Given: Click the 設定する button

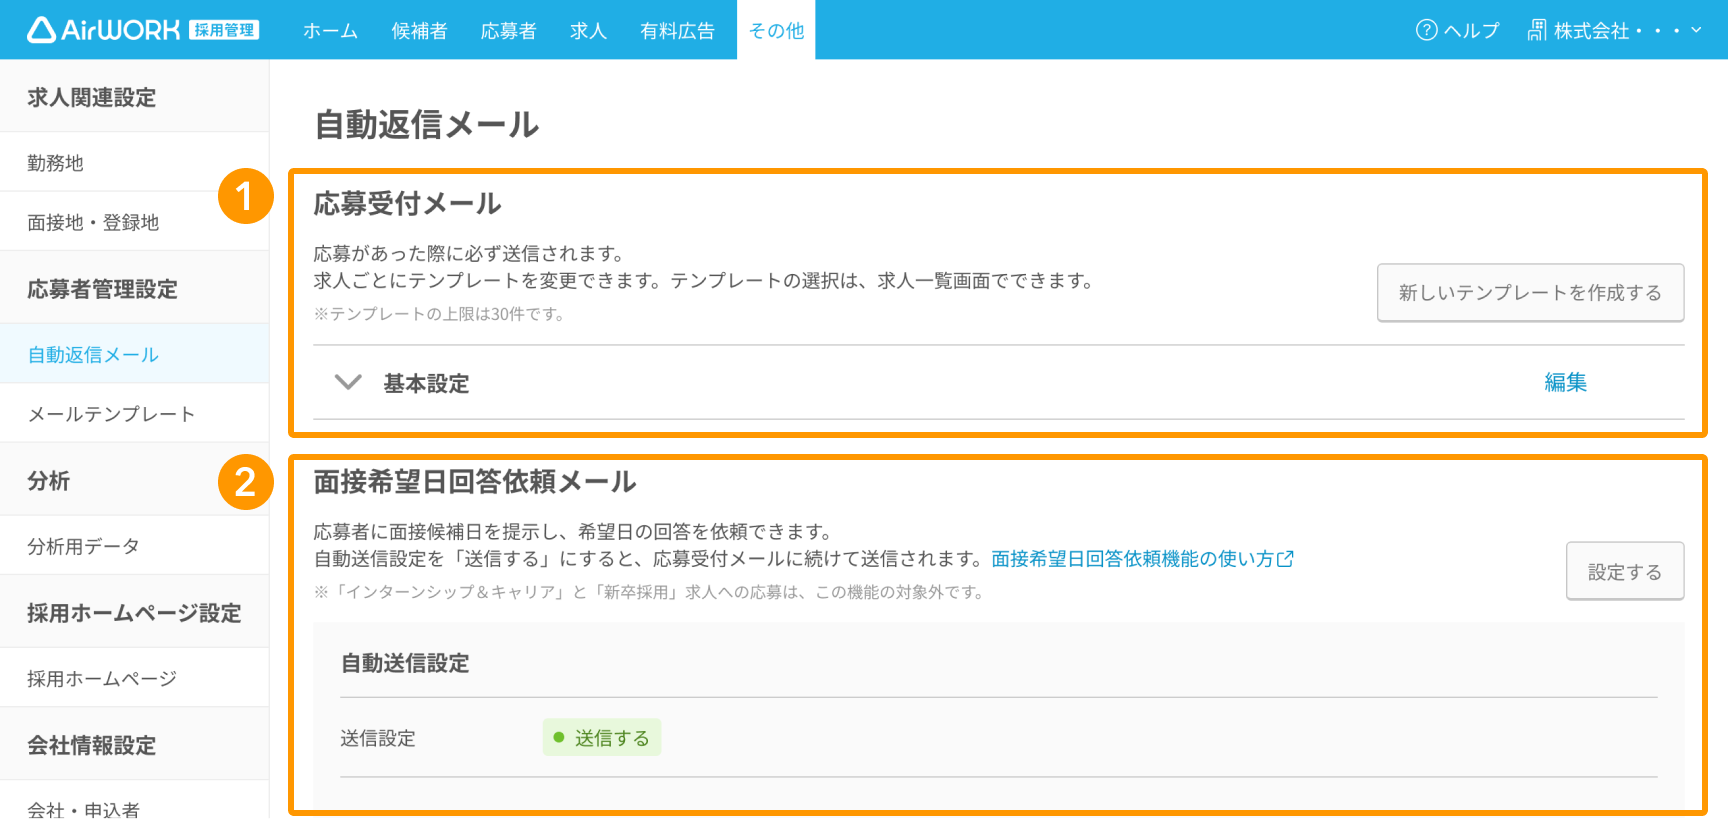Looking at the screenshot, I should [1624, 571].
